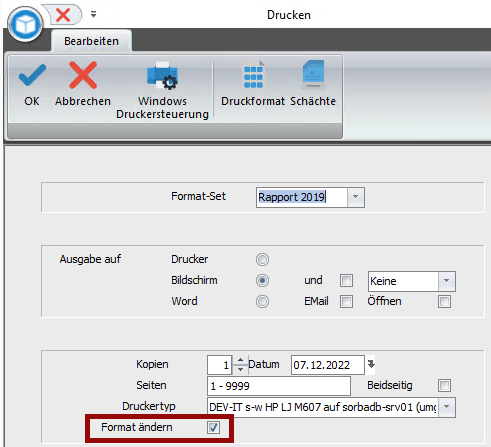The image size is (491, 447).
Task: Click the red X in quick access bar
Action: [63, 15]
